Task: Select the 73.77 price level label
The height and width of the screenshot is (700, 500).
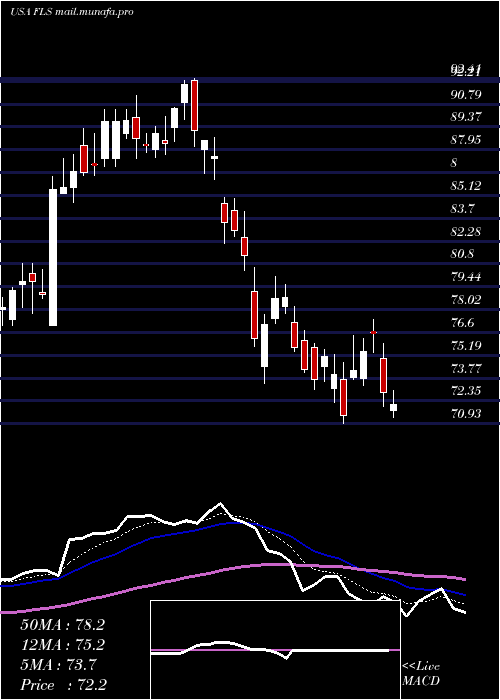Action: [x=466, y=369]
